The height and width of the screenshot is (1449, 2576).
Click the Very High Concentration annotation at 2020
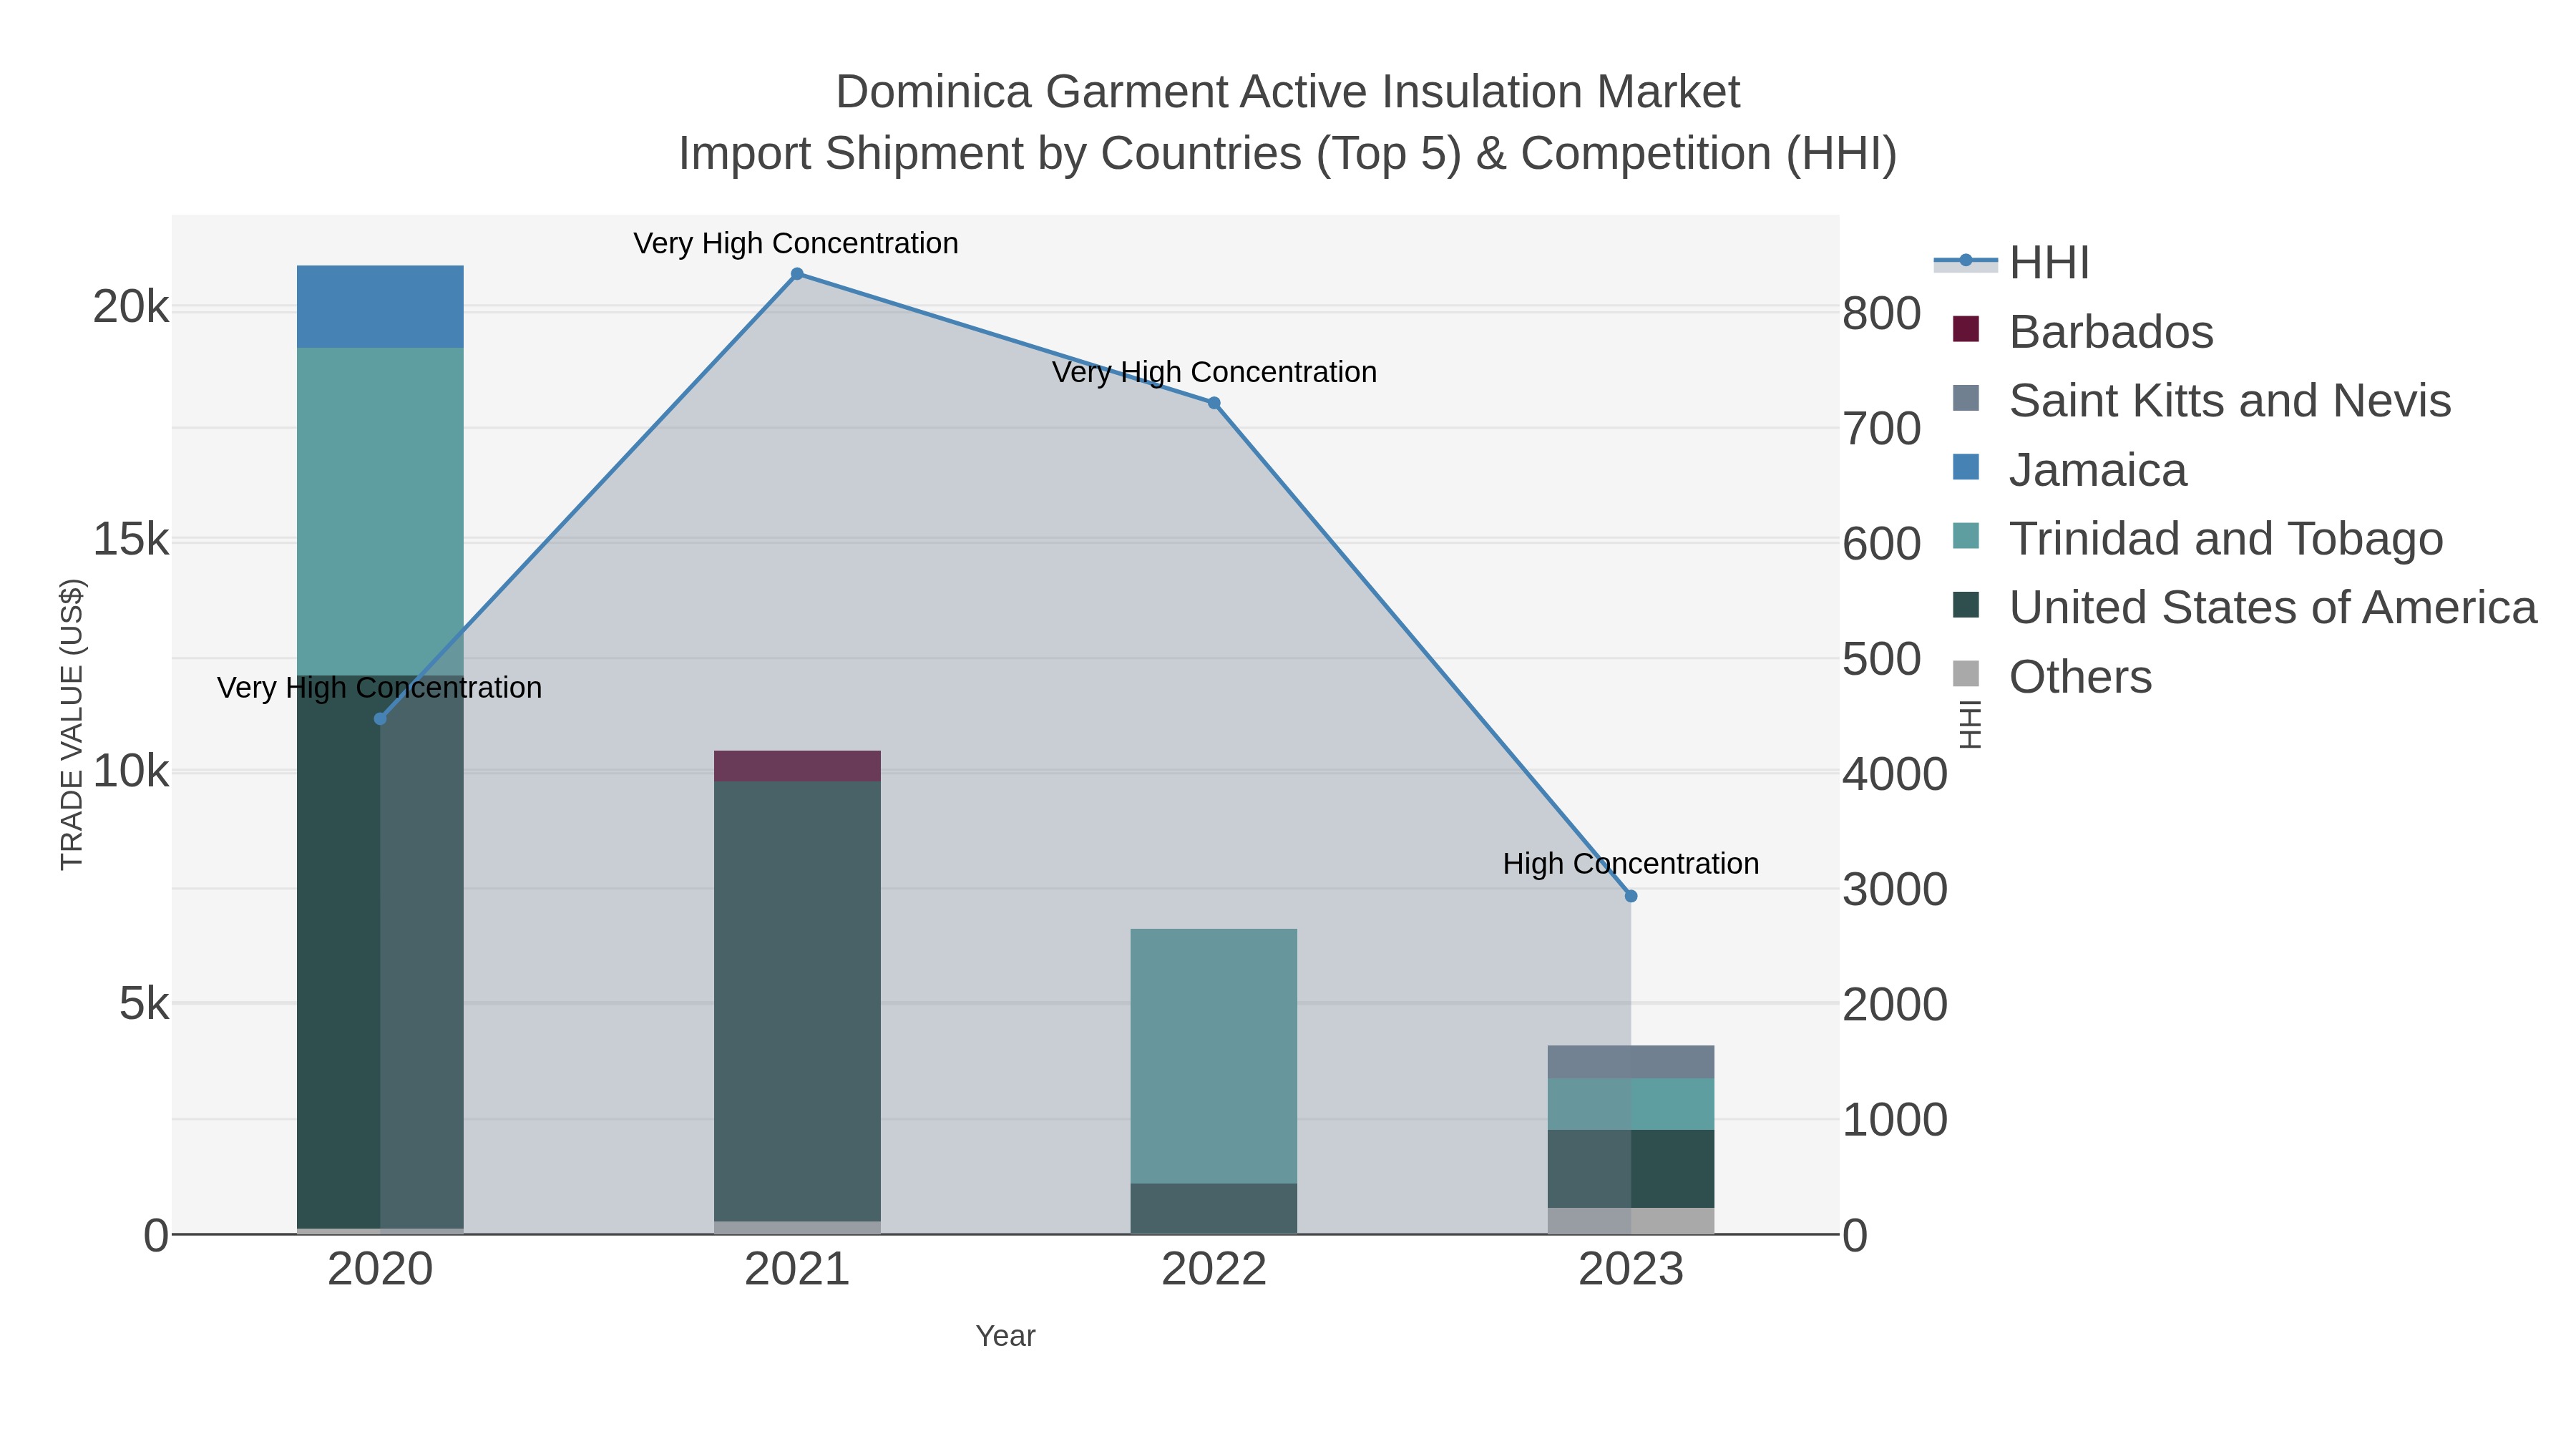coord(380,688)
